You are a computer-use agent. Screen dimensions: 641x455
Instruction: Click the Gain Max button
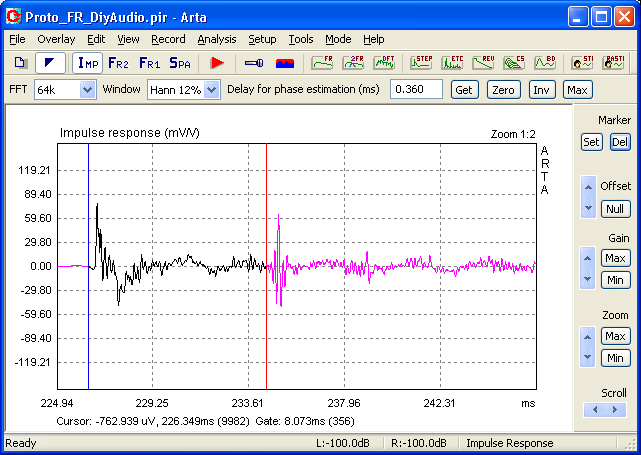click(x=615, y=258)
